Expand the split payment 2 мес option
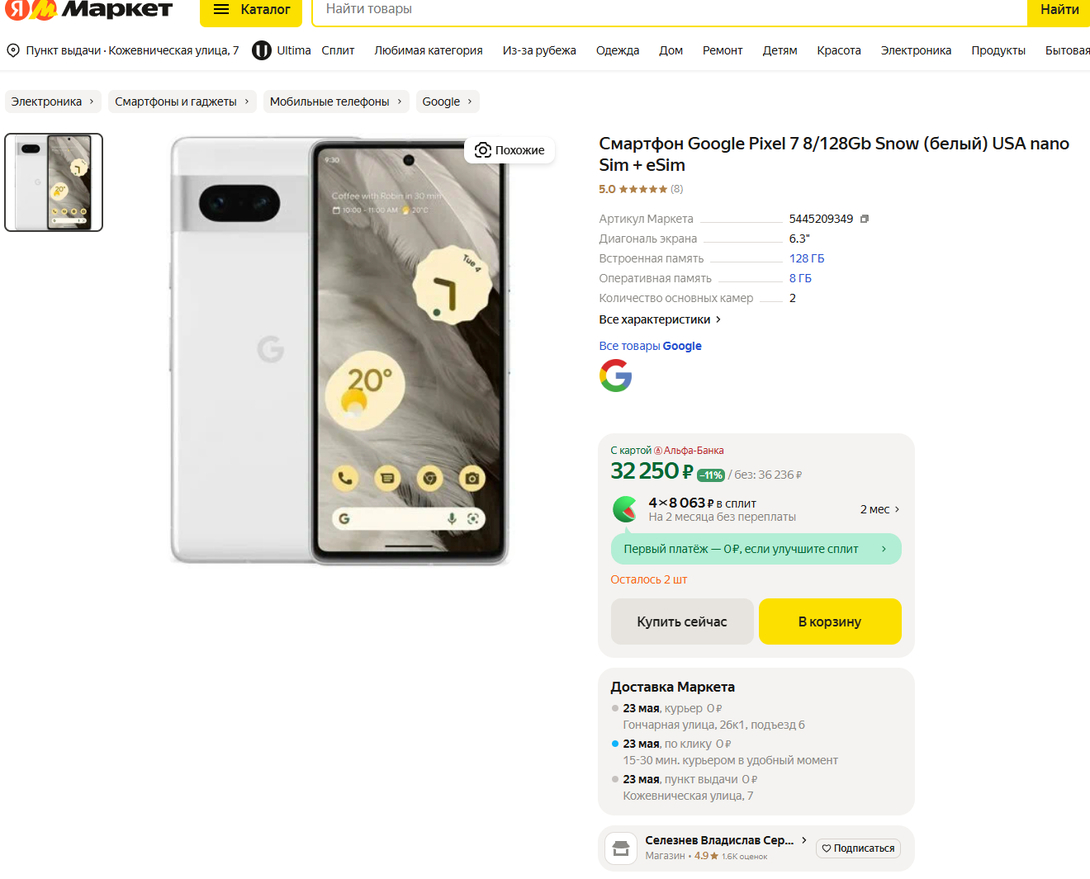1090x879 pixels. pos(880,509)
